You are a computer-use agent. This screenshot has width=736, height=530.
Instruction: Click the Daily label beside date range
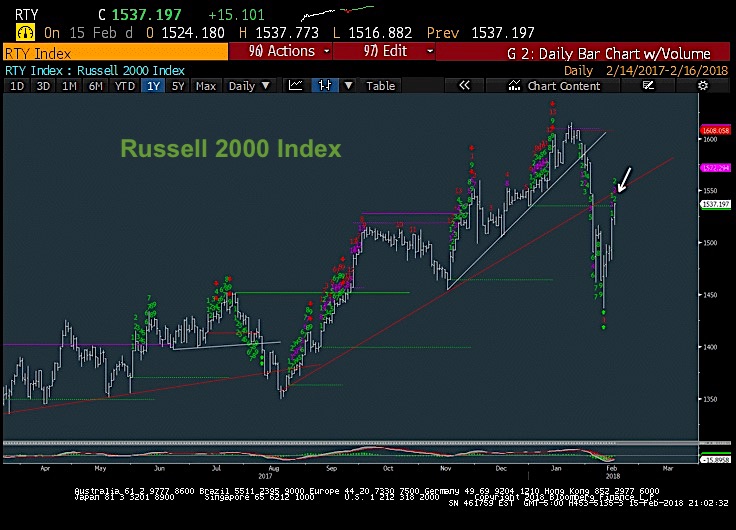tap(578, 71)
